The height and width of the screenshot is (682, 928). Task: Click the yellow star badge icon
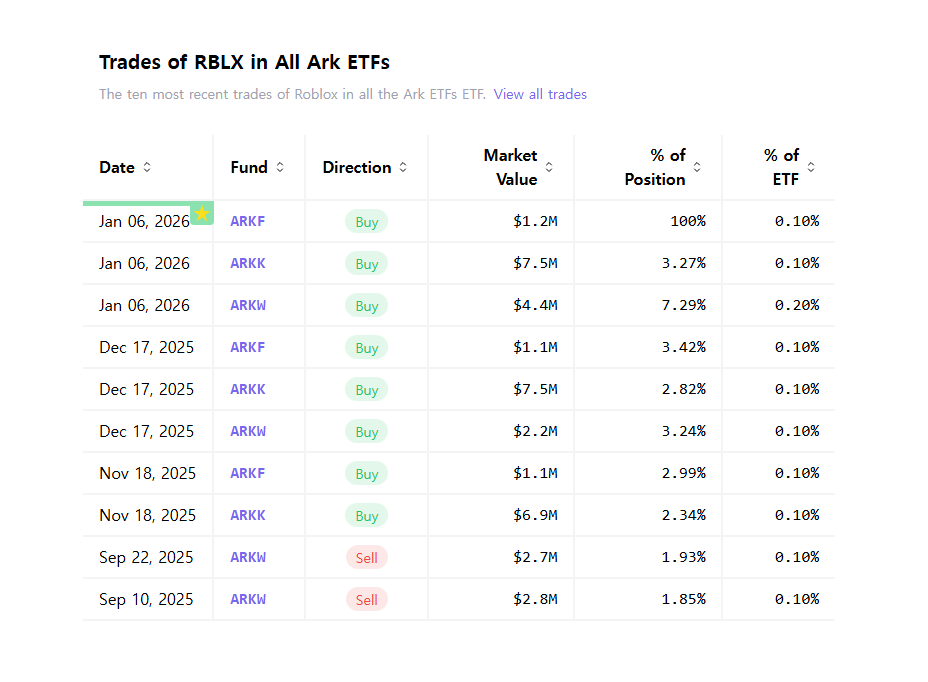202,213
